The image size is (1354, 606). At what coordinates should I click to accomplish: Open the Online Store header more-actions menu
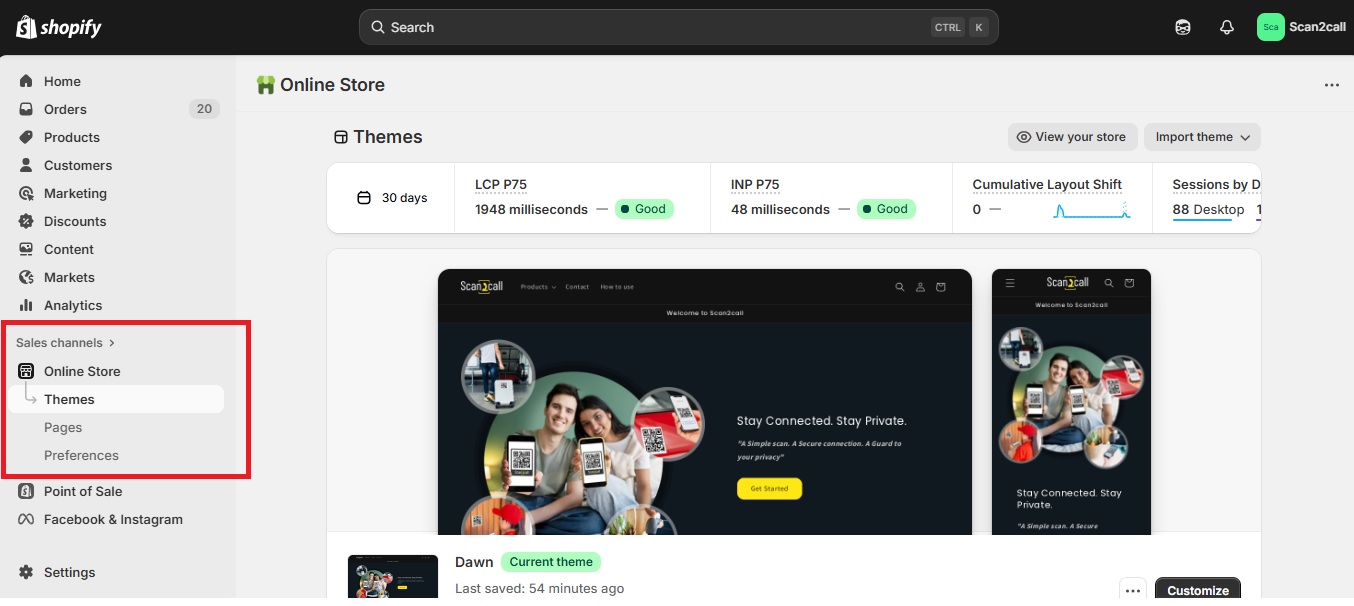tap(1331, 85)
